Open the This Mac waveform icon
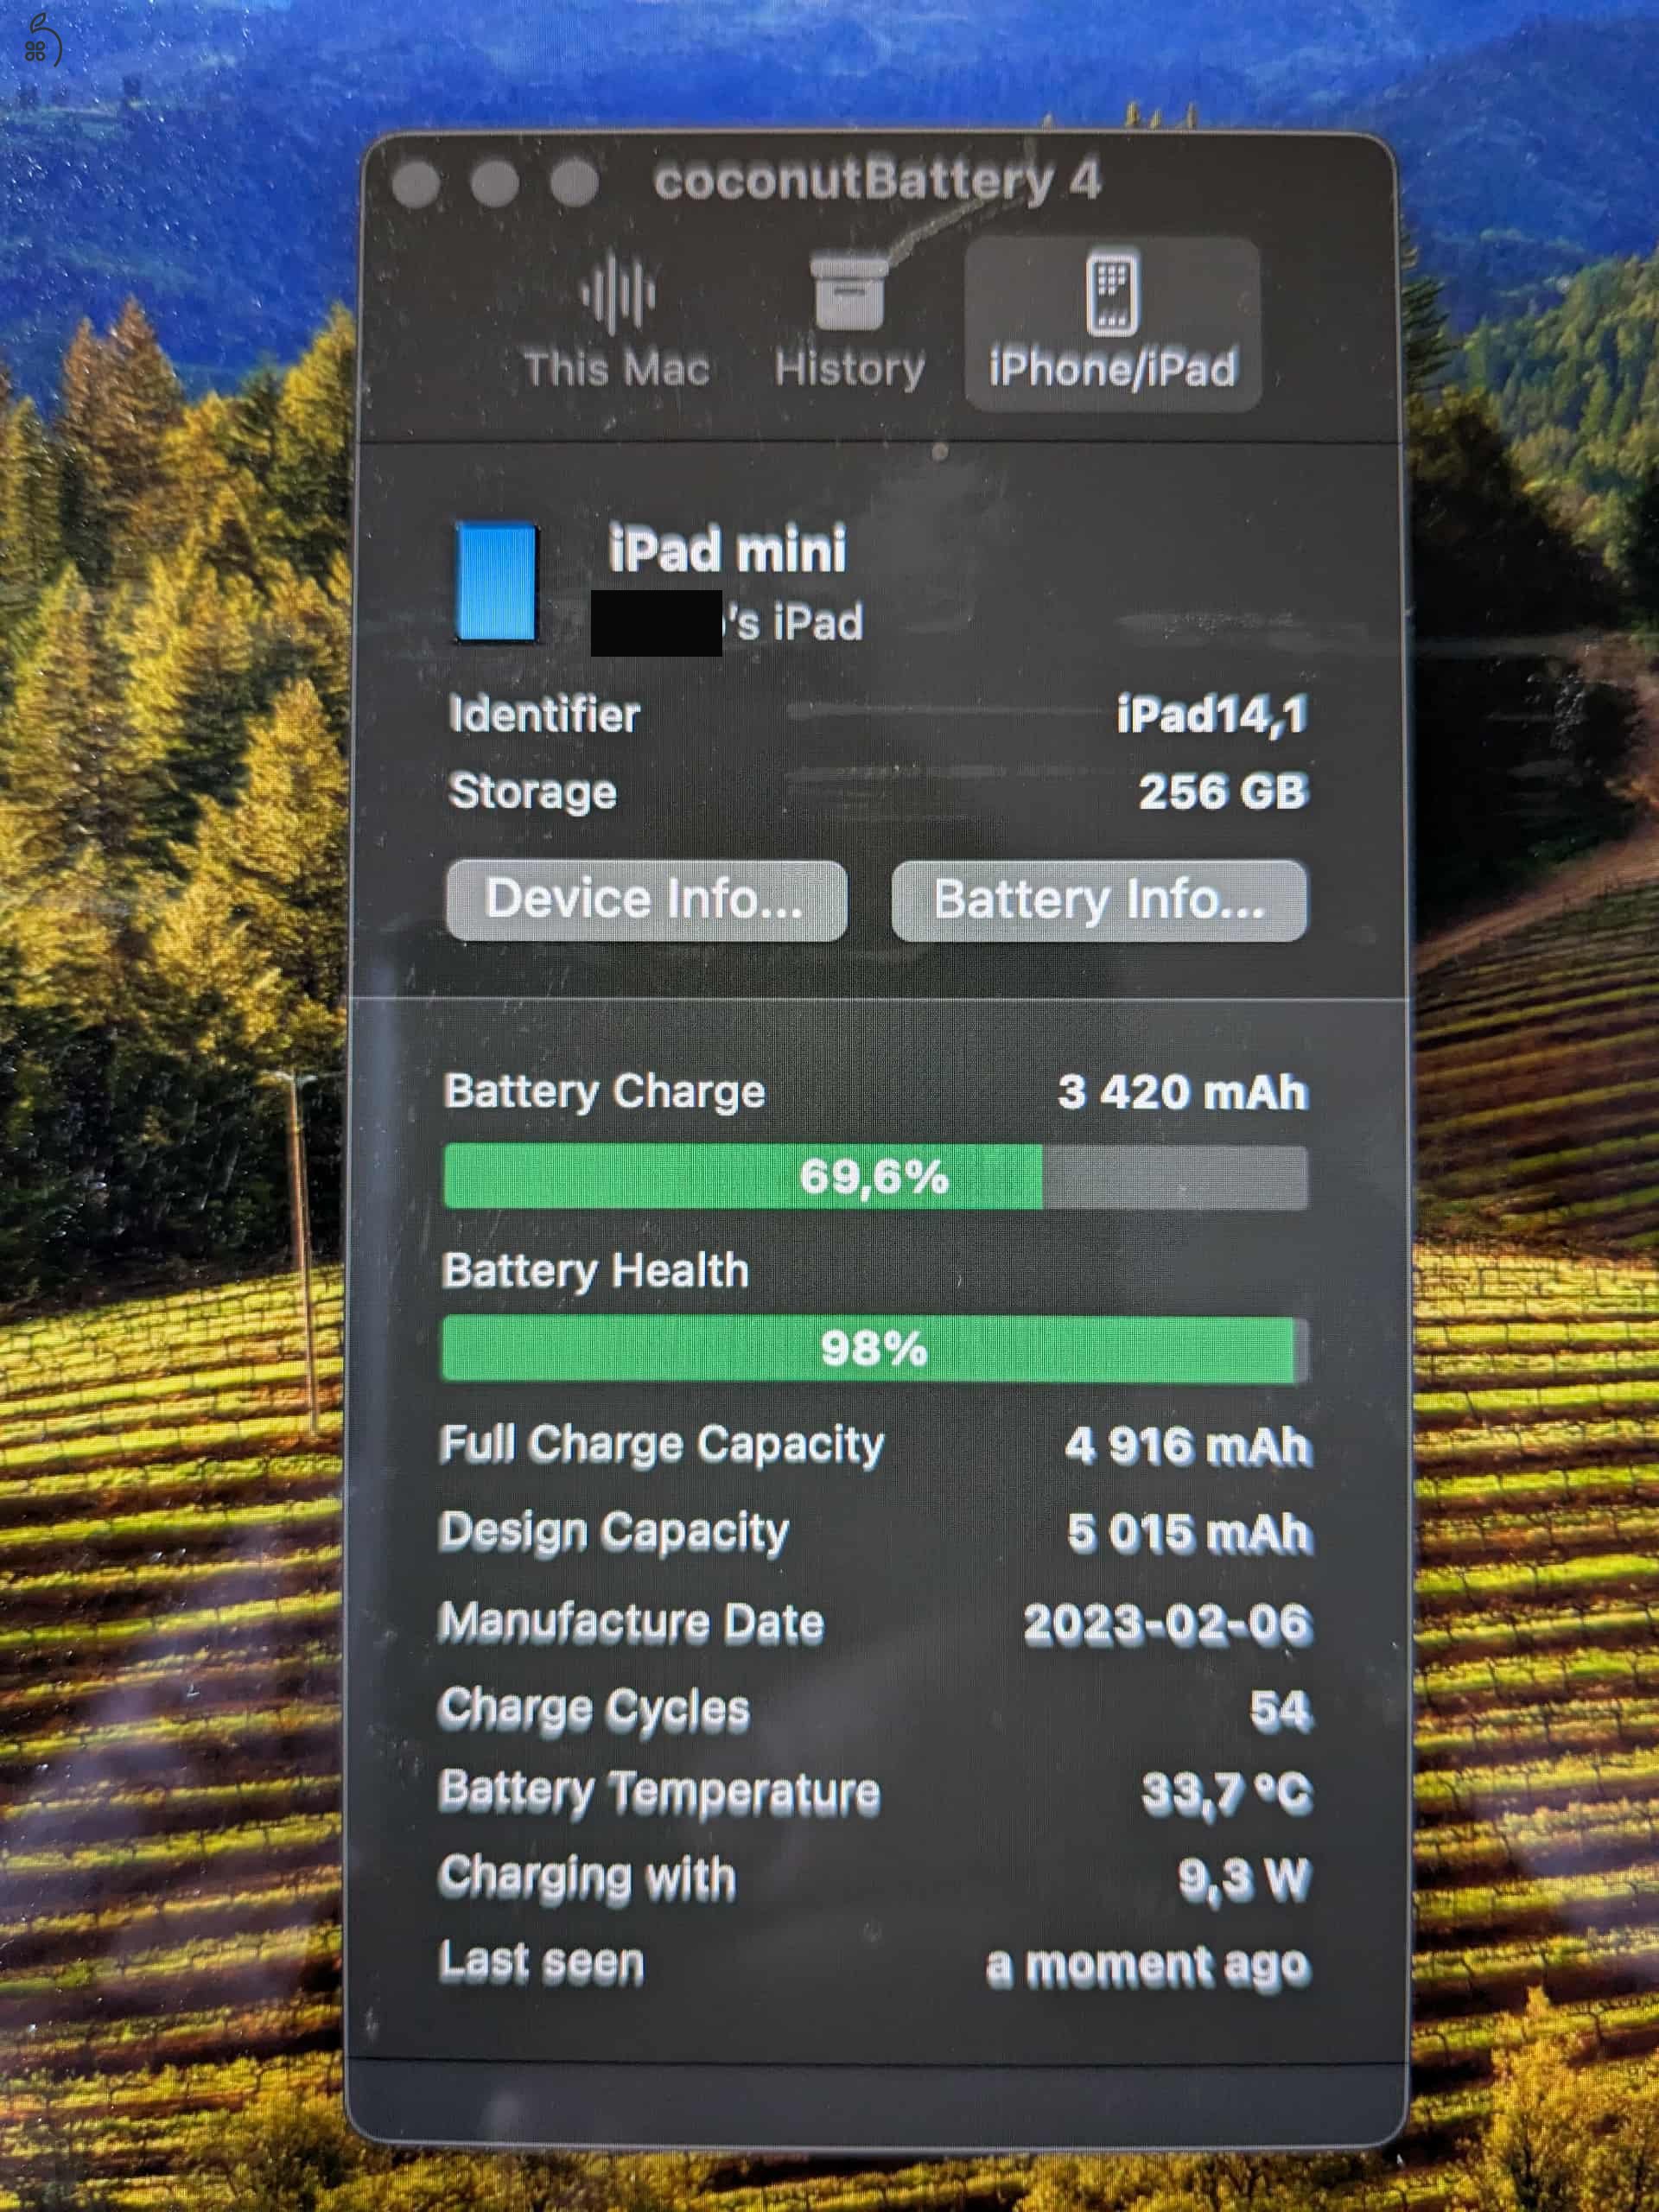The height and width of the screenshot is (2212, 1659). 617,294
